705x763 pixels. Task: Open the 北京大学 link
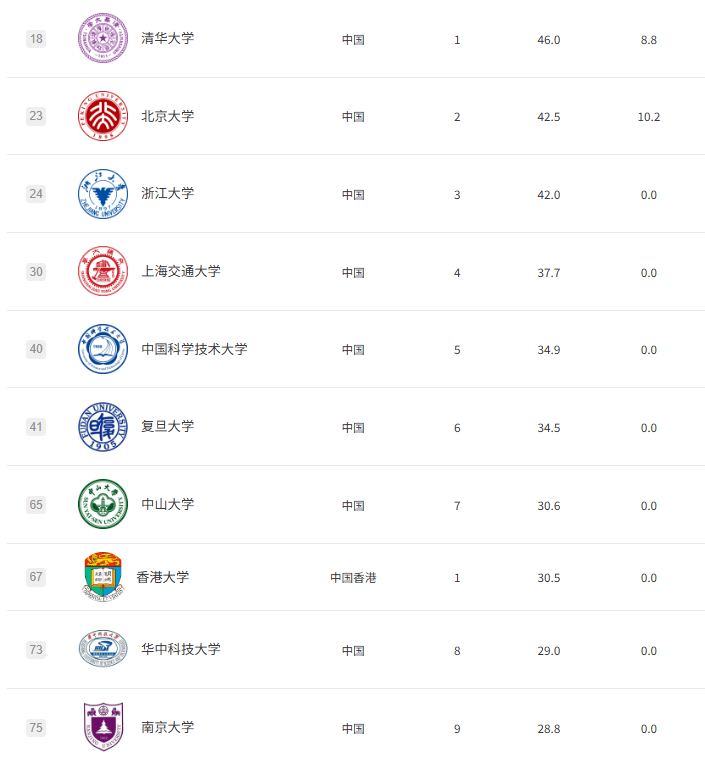click(167, 116)
